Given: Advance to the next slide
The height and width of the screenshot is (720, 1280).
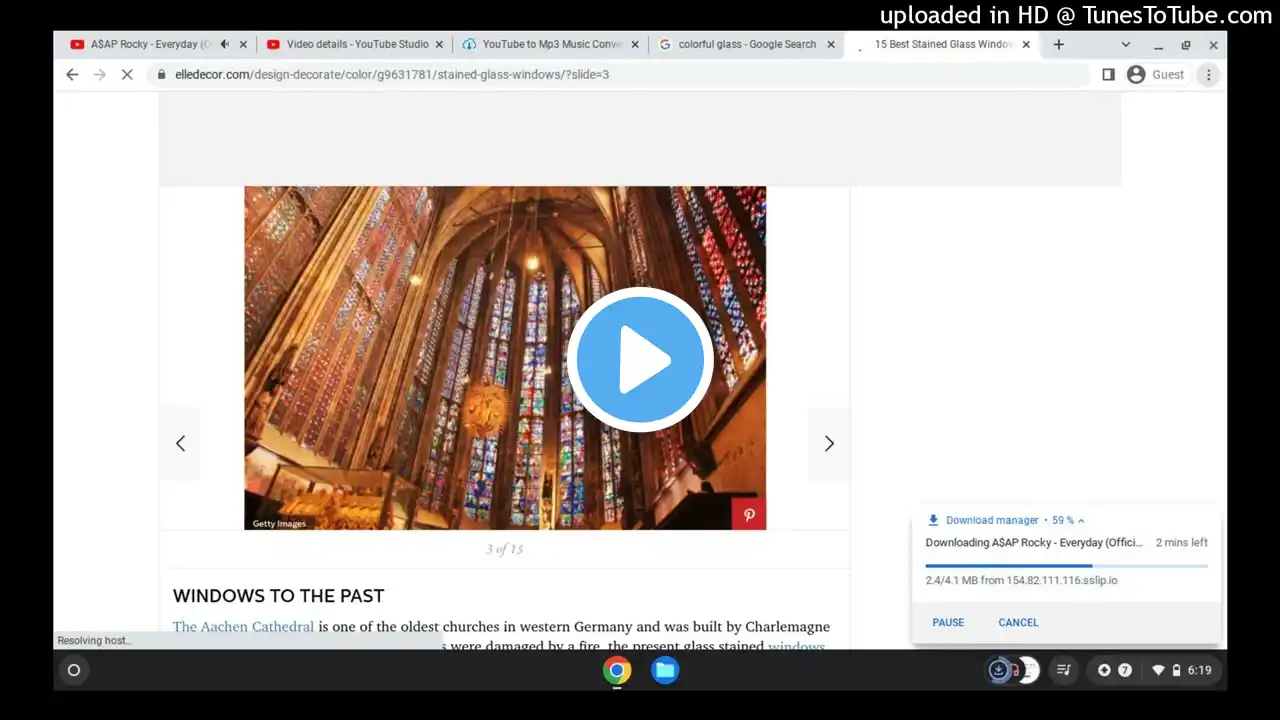Looking at the screenshot, I should 829,443.
